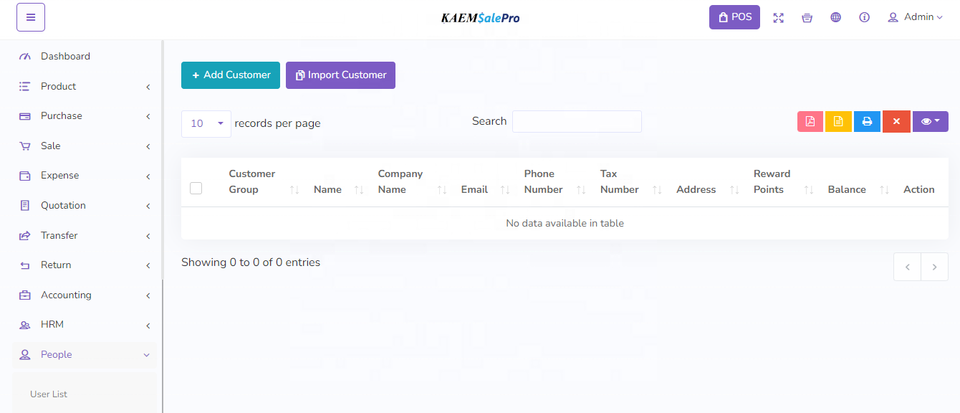960x413 pixels.
Task: Click the blue print button
Action: [867, 121]
